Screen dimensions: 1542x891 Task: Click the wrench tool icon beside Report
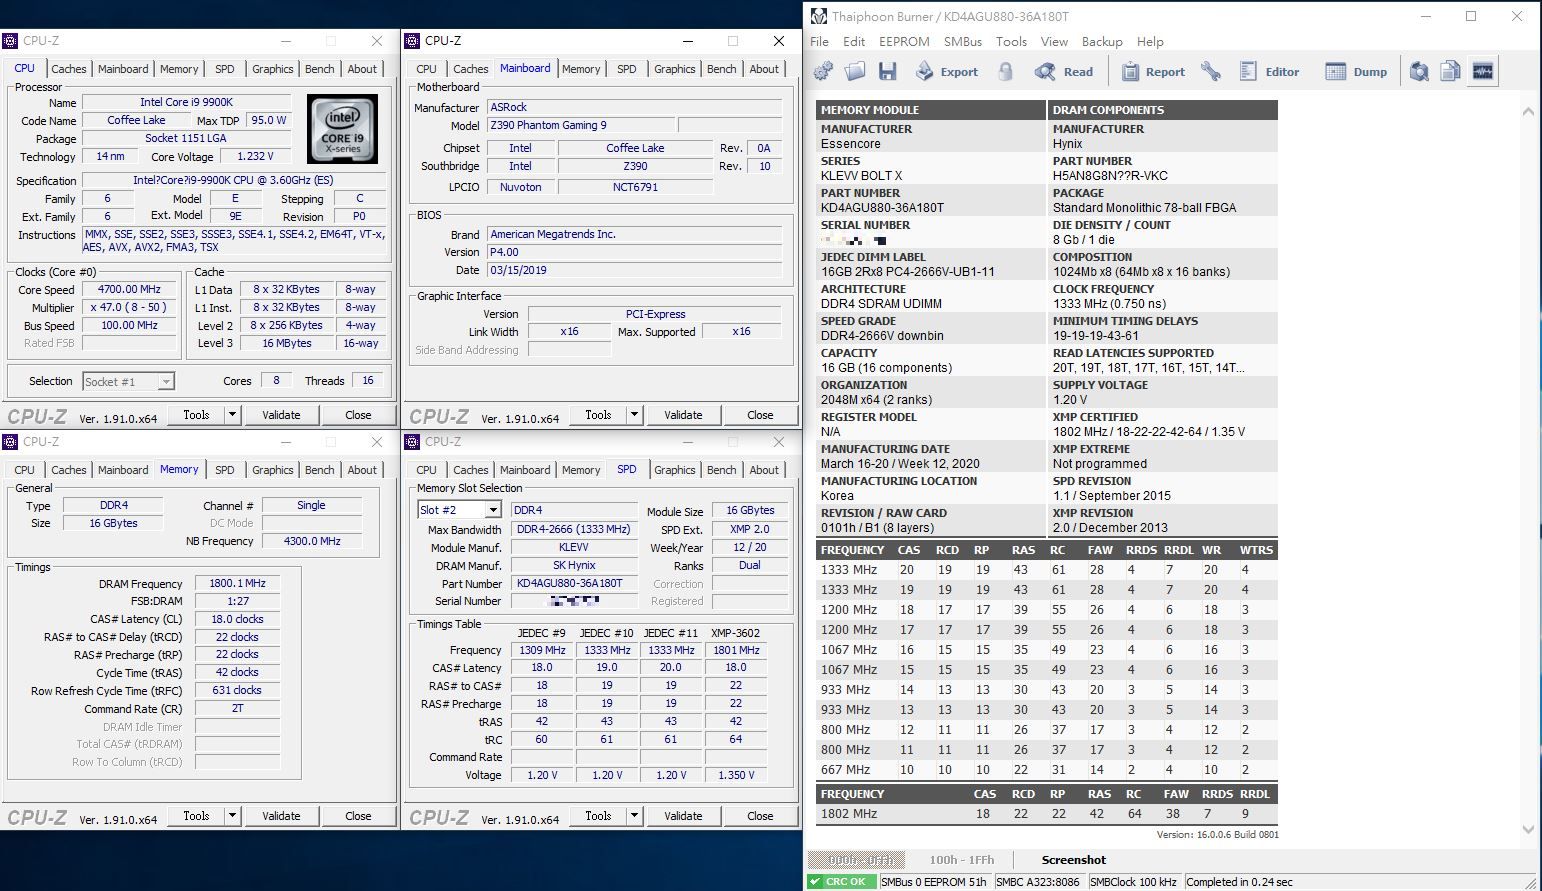pos(1211,71)
